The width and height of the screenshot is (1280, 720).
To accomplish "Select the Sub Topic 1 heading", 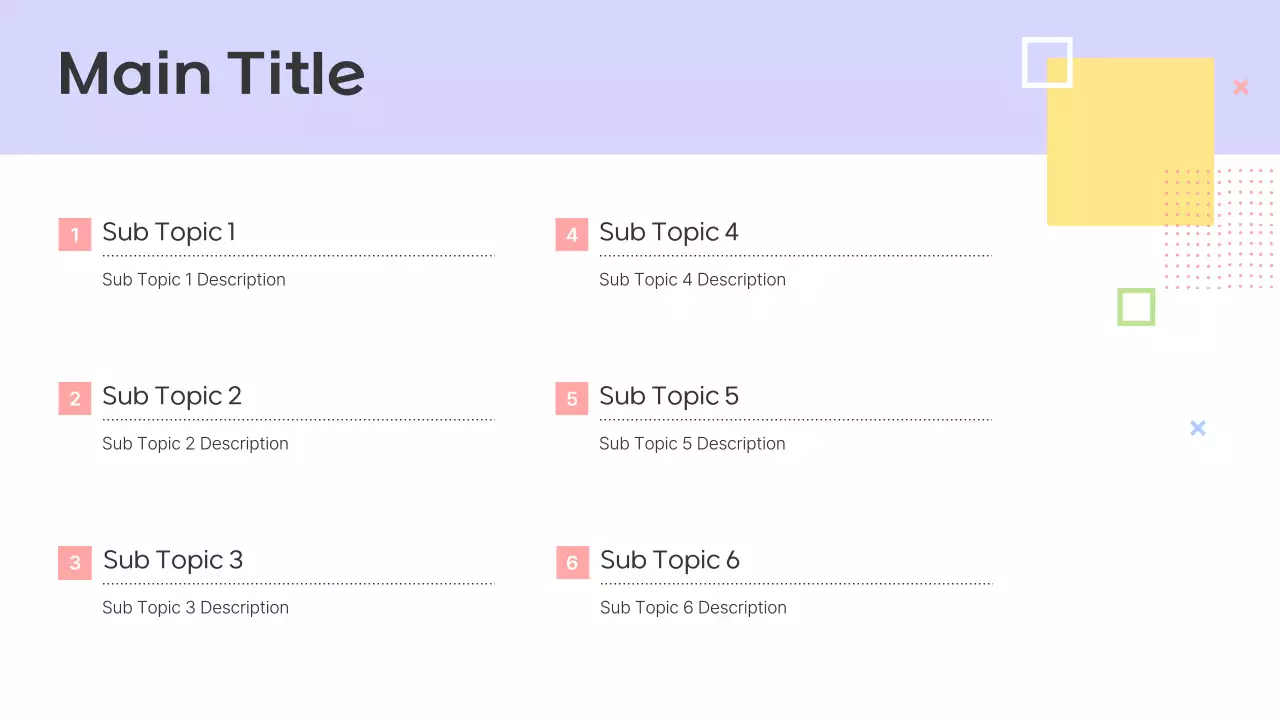I will 169,232.
